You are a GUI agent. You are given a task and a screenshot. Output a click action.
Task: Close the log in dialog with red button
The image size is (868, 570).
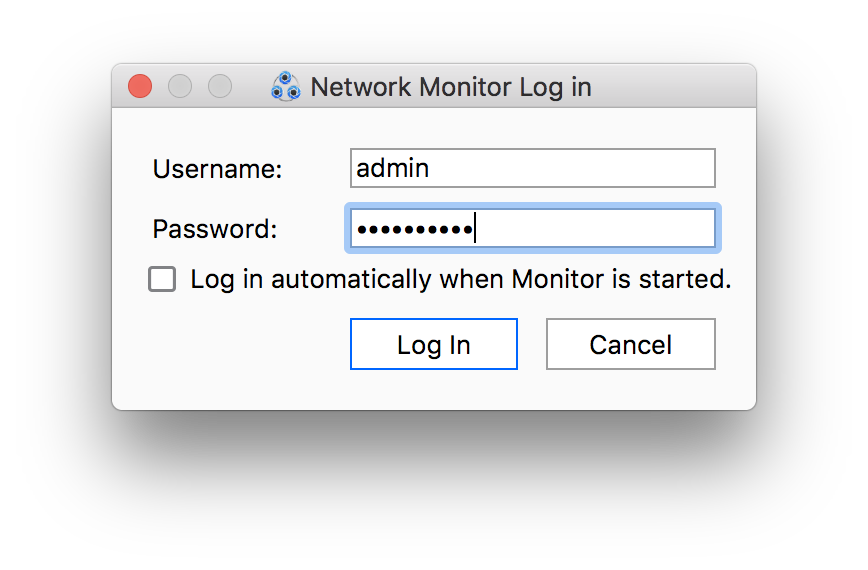click(140, 87)
